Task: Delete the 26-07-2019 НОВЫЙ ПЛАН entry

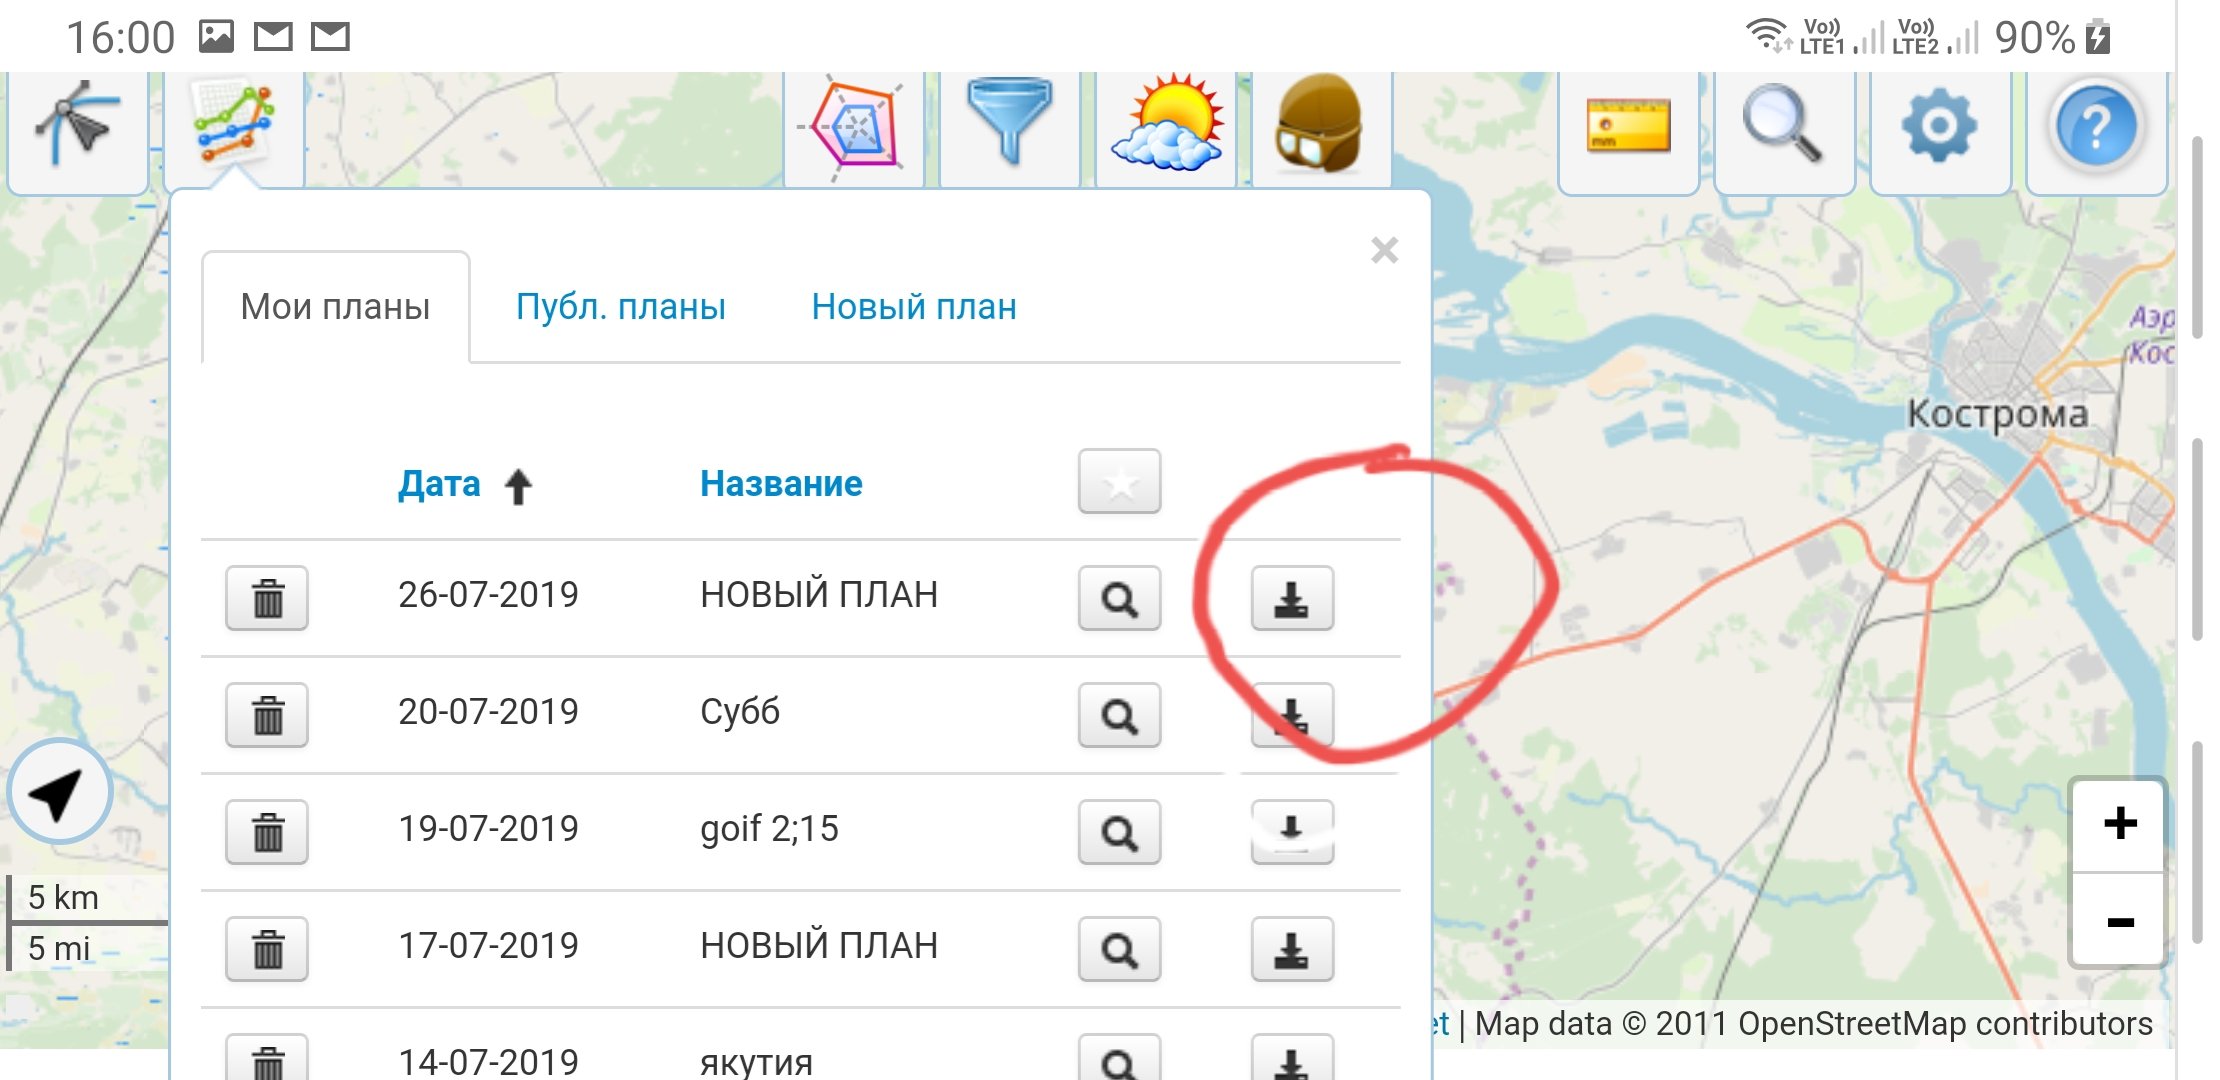Action: [267, 598]
